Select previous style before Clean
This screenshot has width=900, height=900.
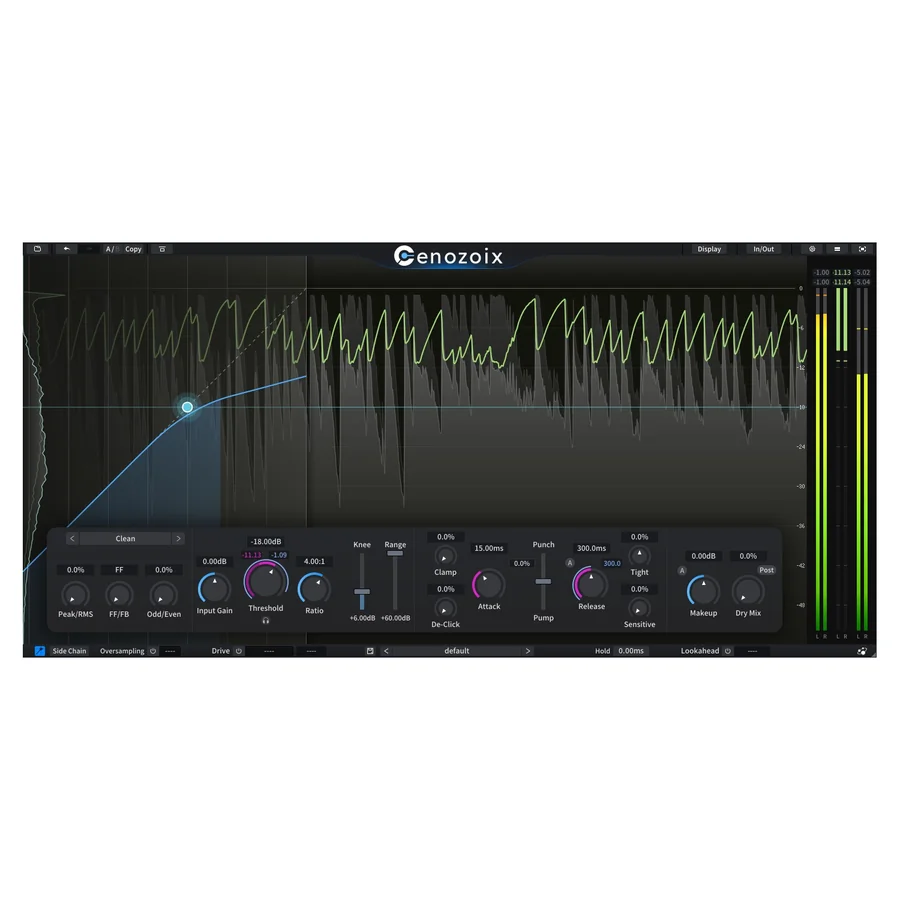[72, 538]
